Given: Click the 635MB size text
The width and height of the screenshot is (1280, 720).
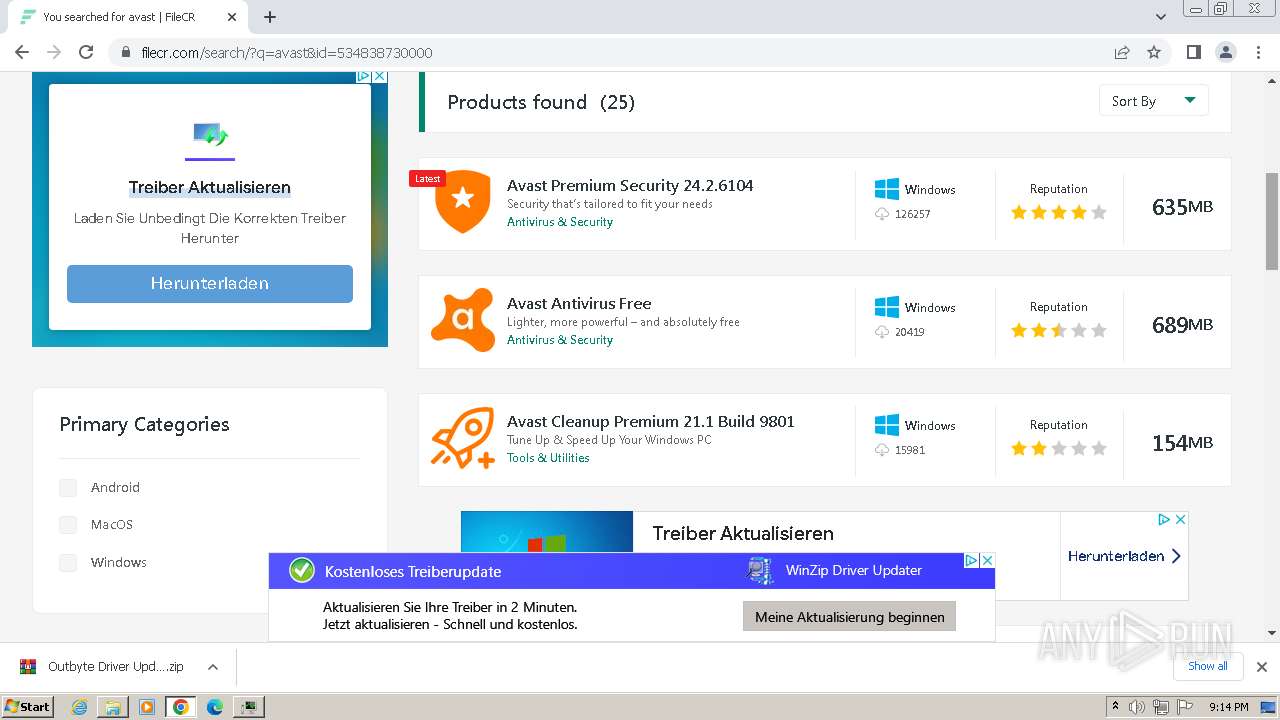Looking at the screenshot, I should tap(1182, 207).
